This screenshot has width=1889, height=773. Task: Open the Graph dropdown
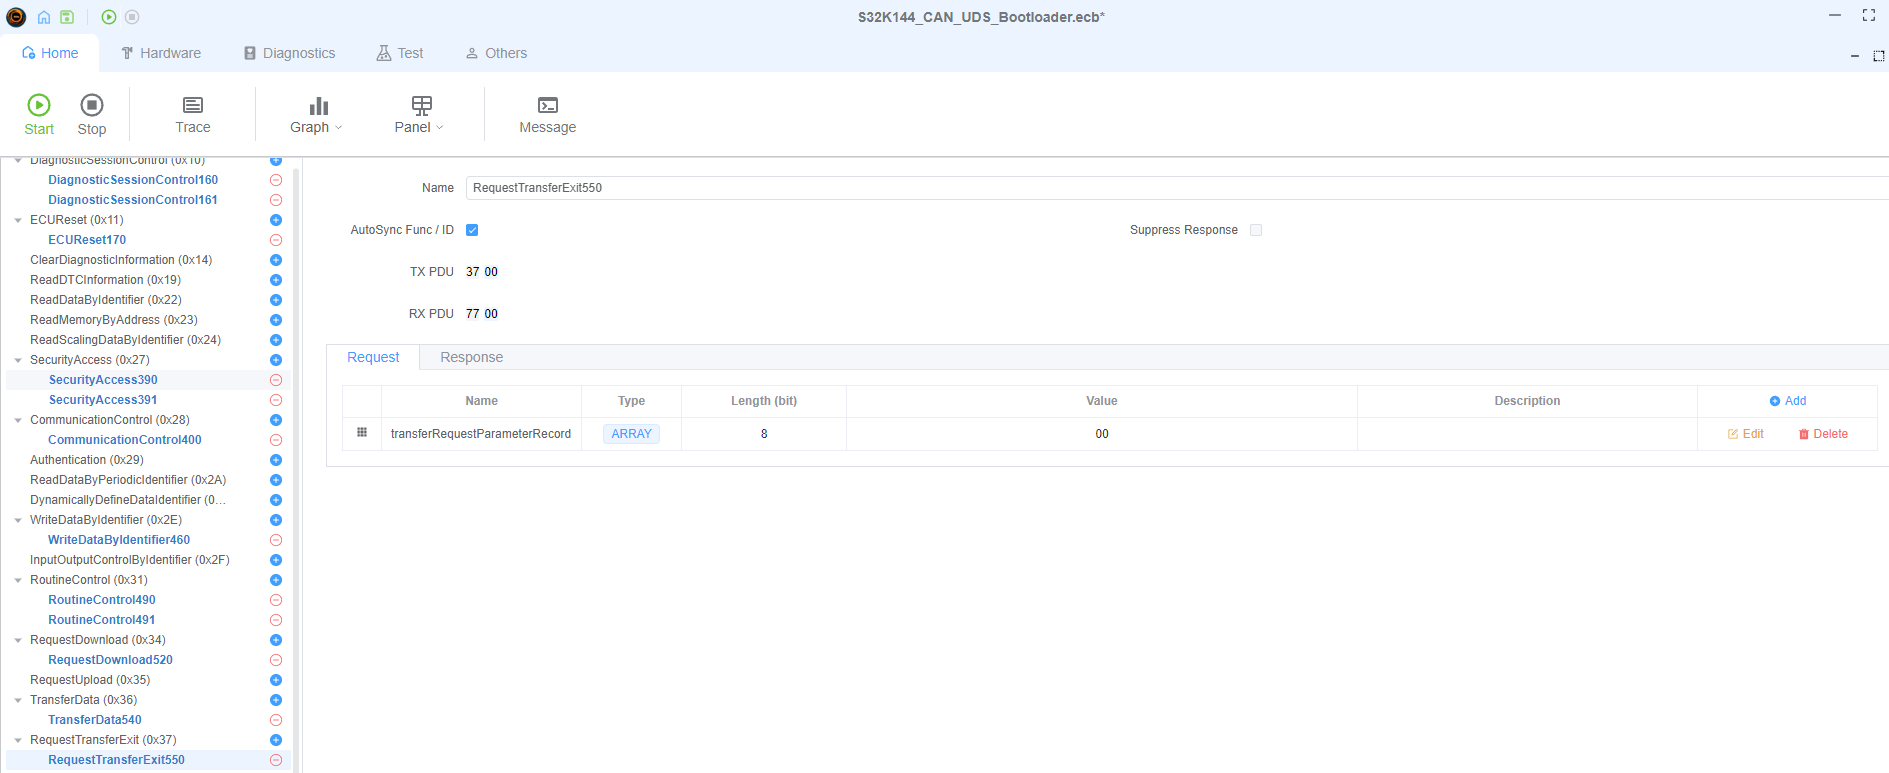point(317,114)
